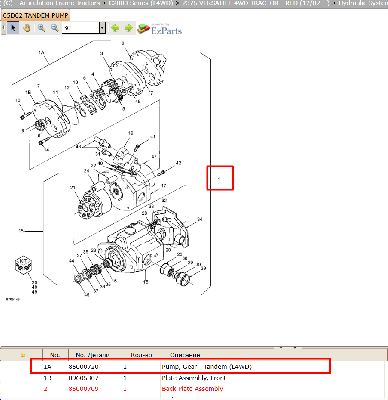This screenshot has width=388, height=400.
Task: Sort by the No. column header
Action: pyautogui.click(x=55, y=355)
